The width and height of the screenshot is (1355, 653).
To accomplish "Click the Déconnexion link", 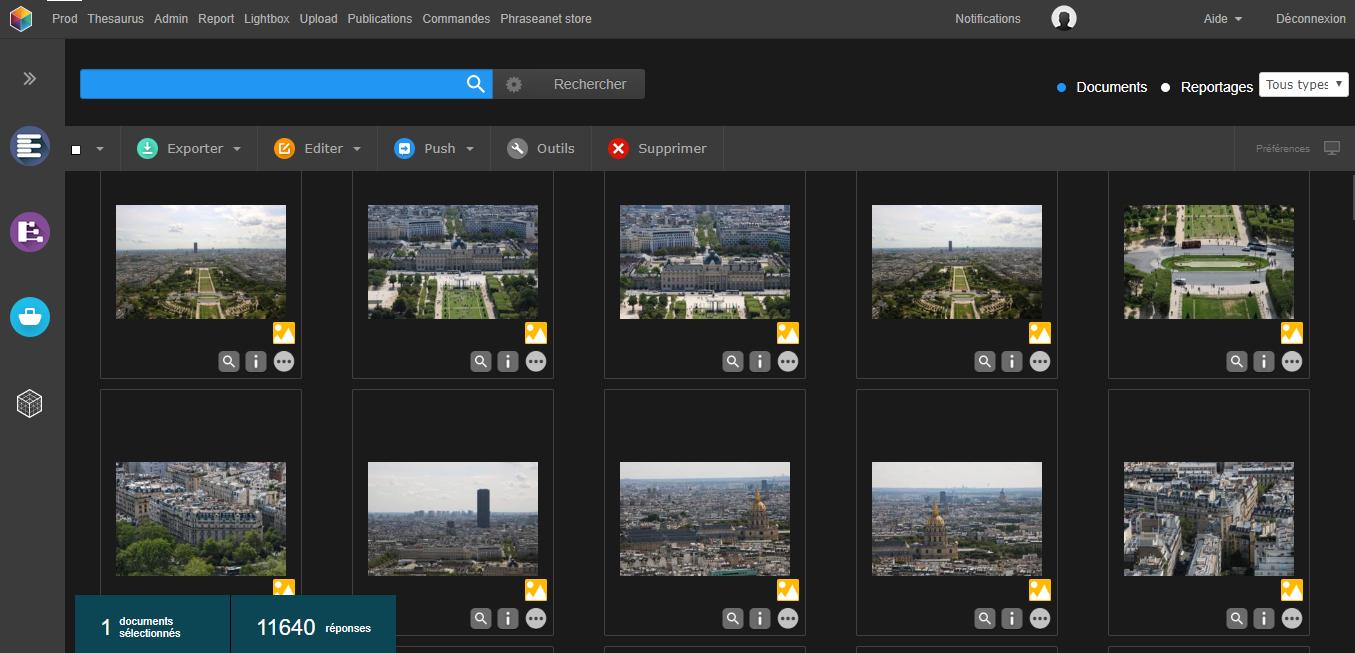I will [1311, 19].
